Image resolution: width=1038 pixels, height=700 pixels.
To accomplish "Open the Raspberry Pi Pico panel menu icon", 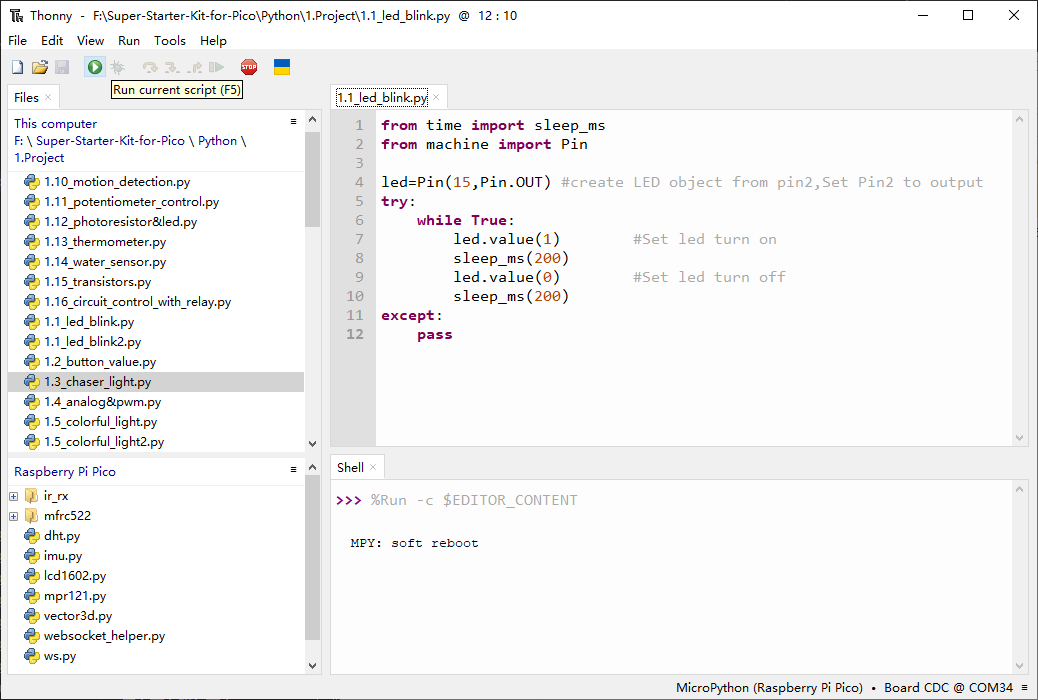I will [293, 470].
